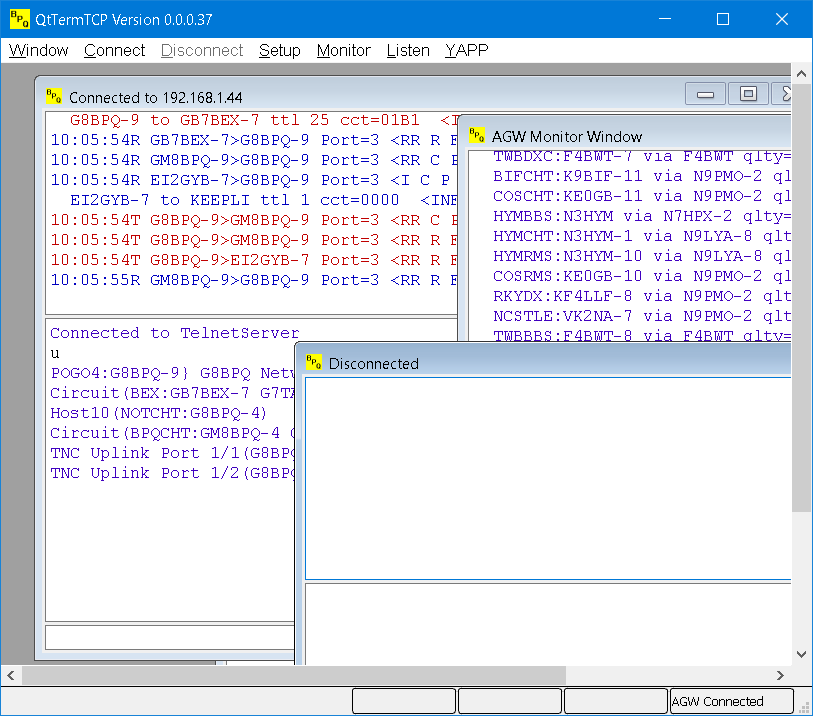Click the horizontal scrollbar thumb

(x=293, y=675)
